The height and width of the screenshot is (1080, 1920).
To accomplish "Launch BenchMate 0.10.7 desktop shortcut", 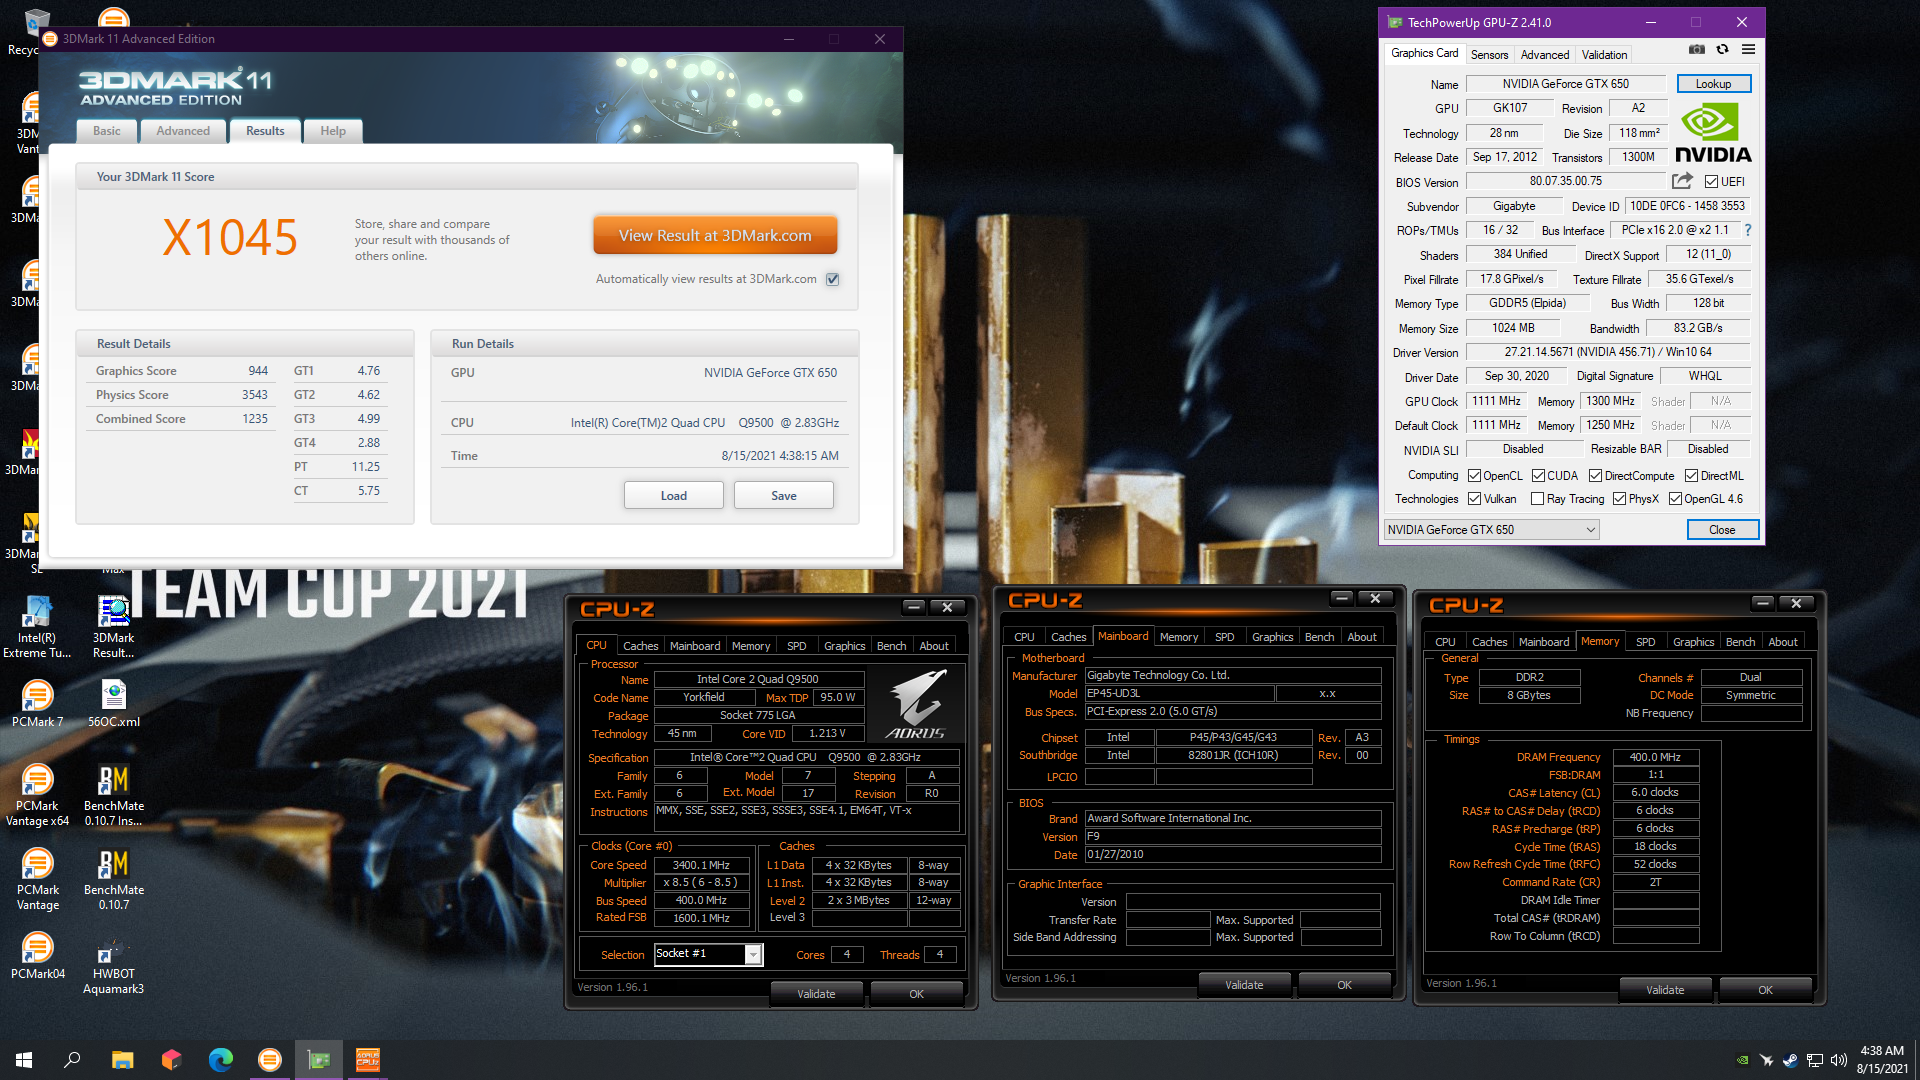I will tap(113, 879).
